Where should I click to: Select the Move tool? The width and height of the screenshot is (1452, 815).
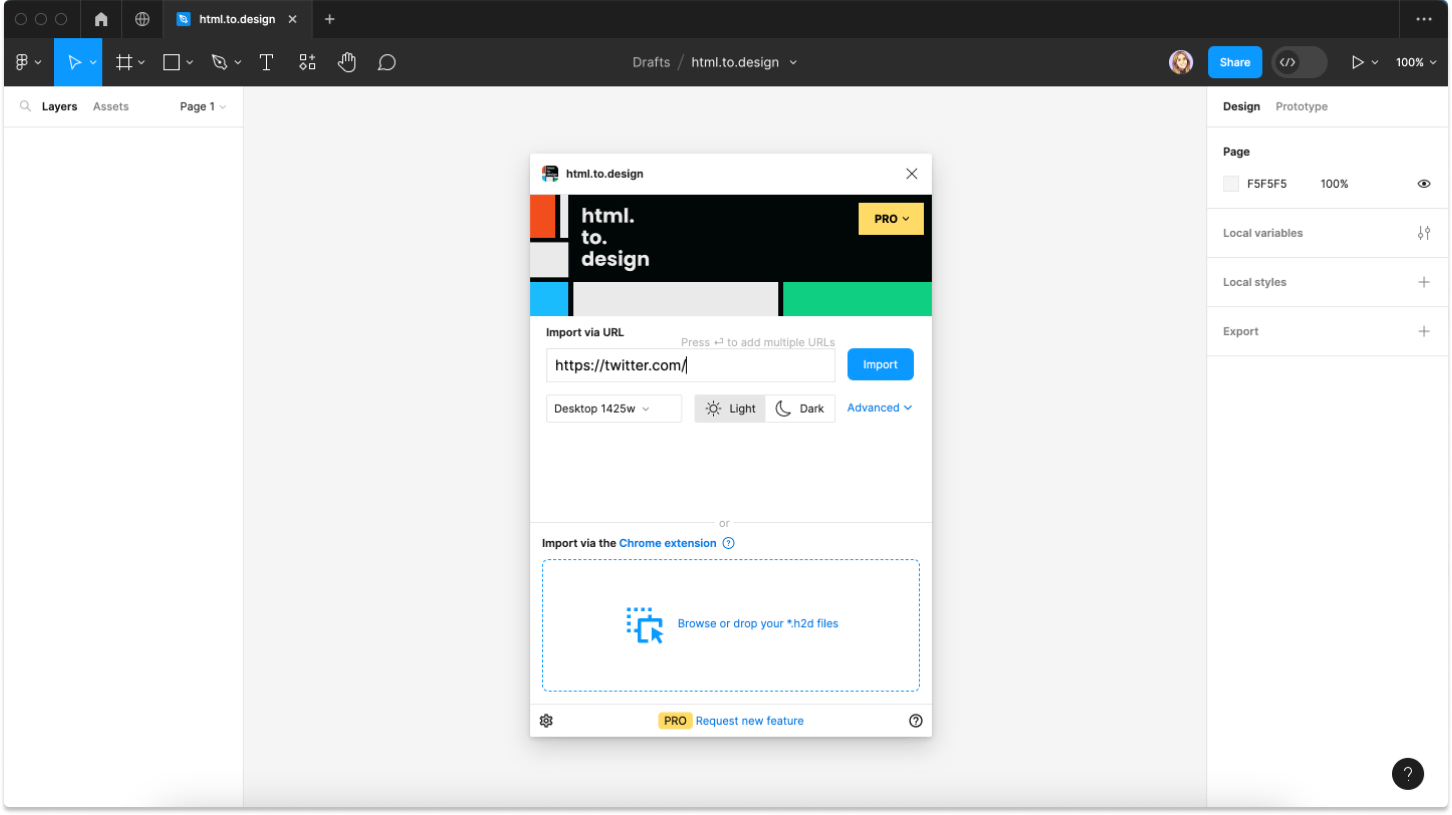(74, 62)
